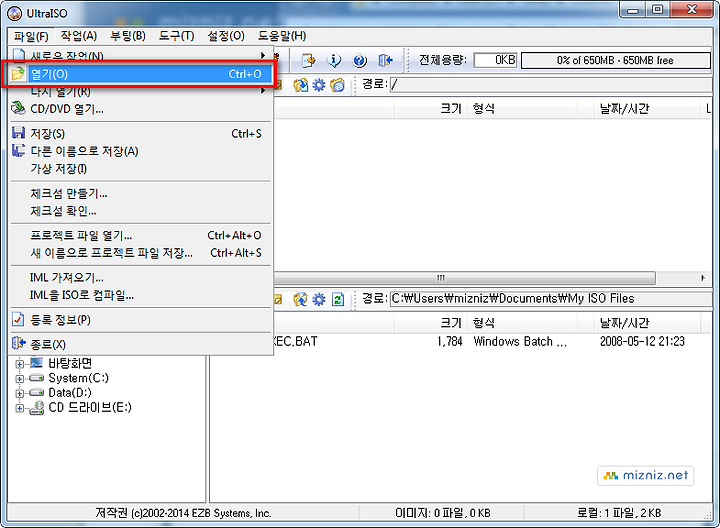Viewport: 720px width, 528px height.
Task: Sort image pane by 크기 column
Action: [430, 108]
